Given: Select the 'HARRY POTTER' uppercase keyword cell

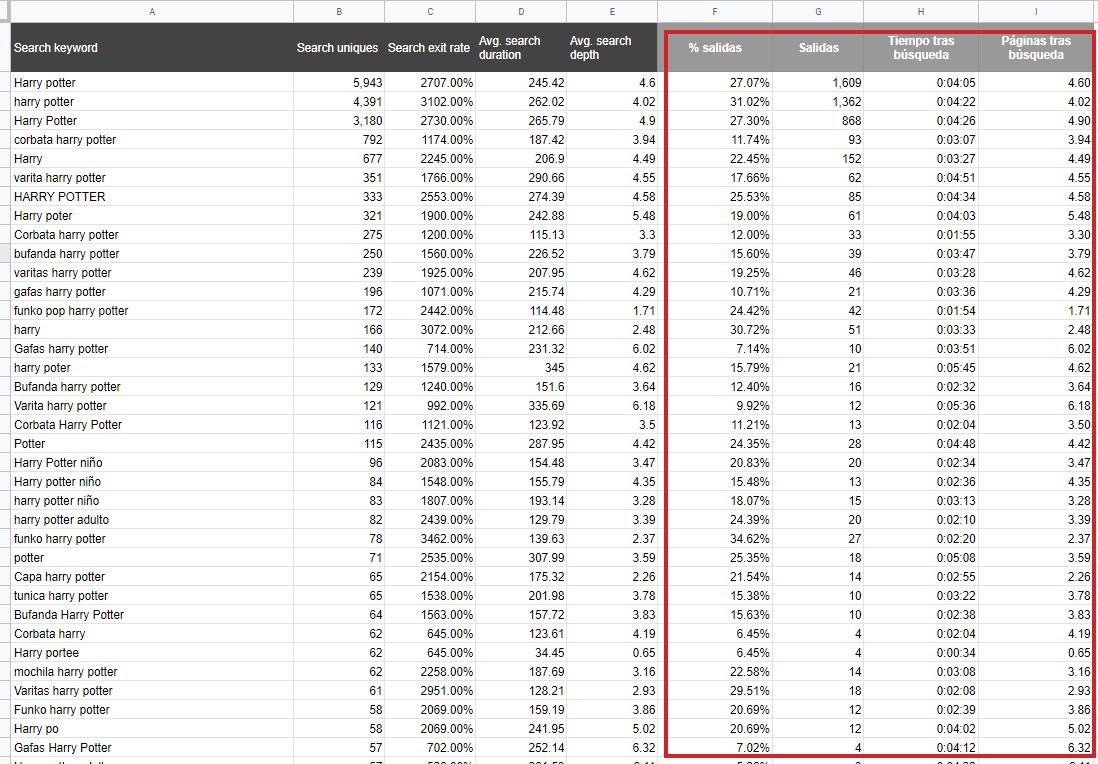Looking at the screenshot, I should [x=152, y=196].
